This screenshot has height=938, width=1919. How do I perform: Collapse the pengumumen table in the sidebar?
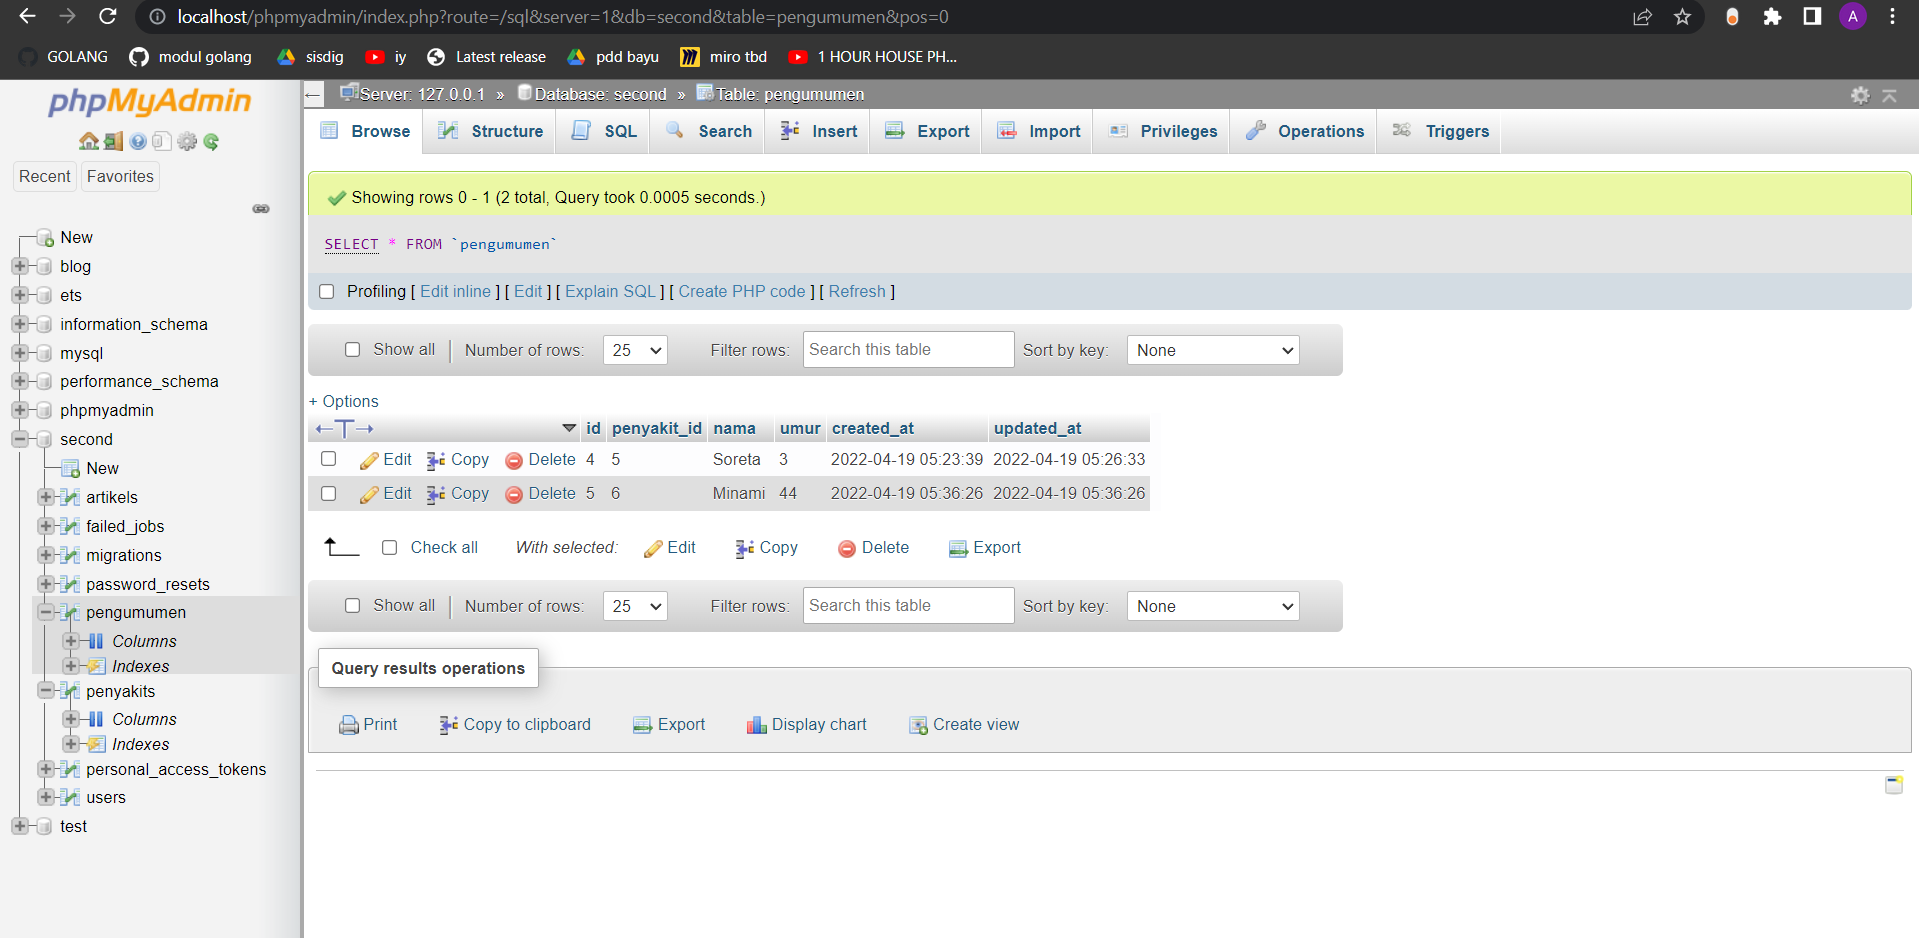(46, 612)
